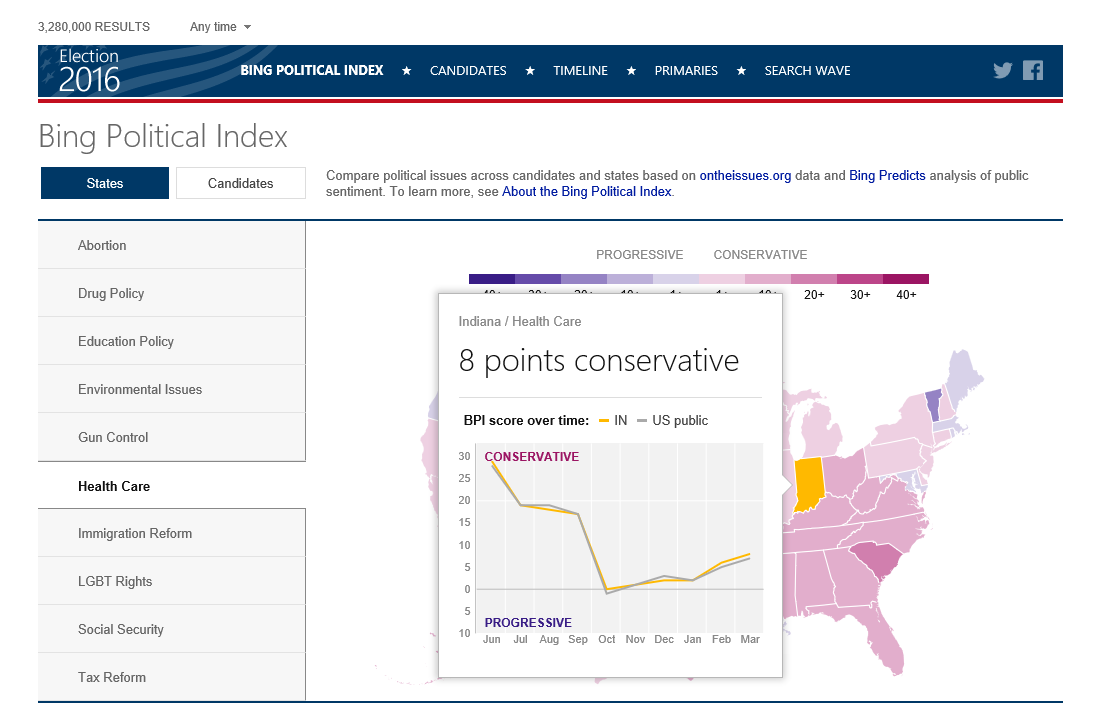Click the Mar label on chart axis

tap(750, 639)
